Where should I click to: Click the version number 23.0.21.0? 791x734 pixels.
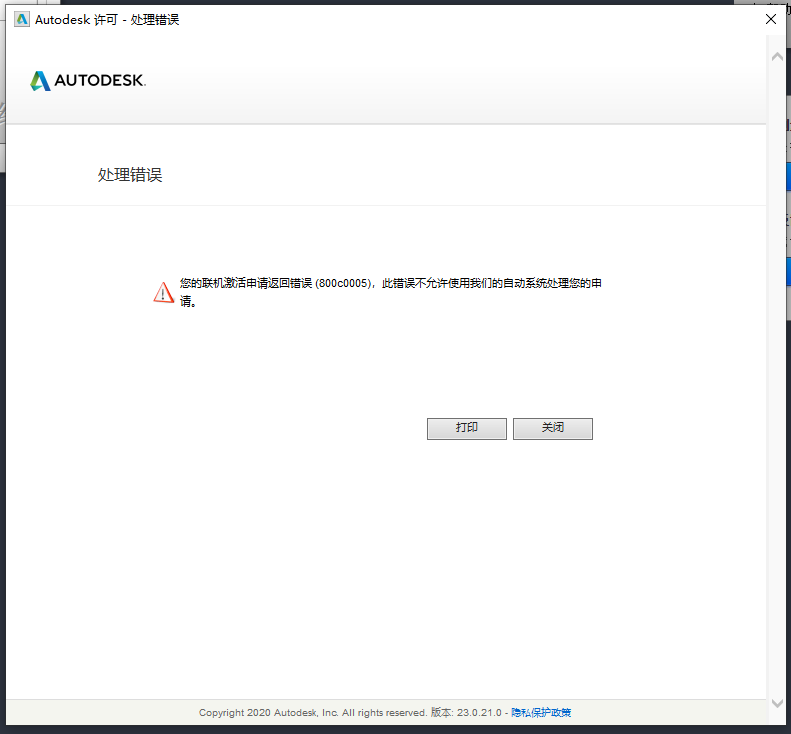(x=479, y=713)
